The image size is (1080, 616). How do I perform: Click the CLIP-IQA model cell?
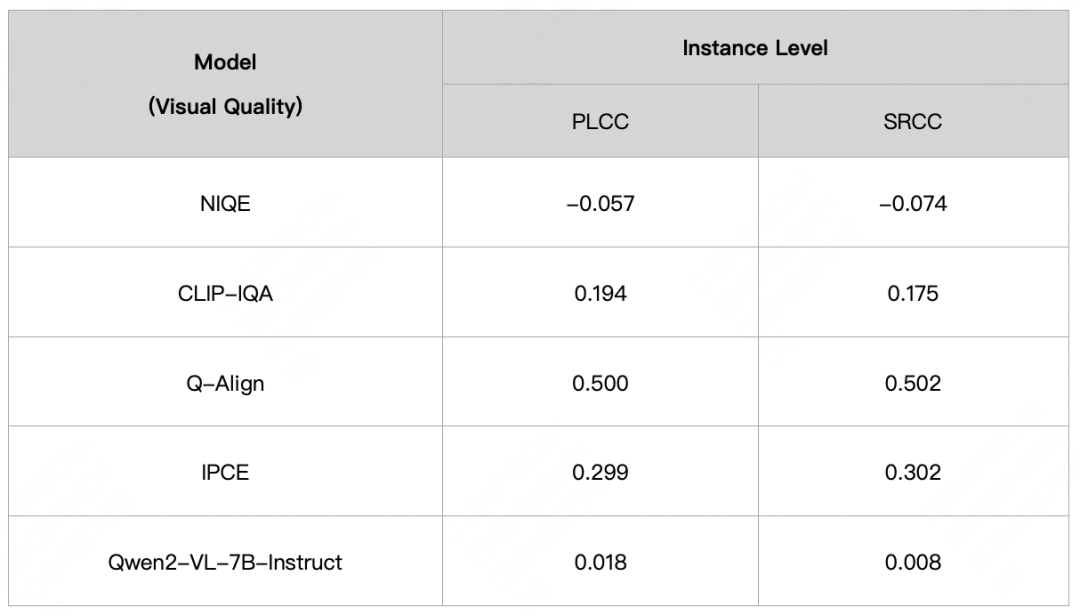point(225,292)
